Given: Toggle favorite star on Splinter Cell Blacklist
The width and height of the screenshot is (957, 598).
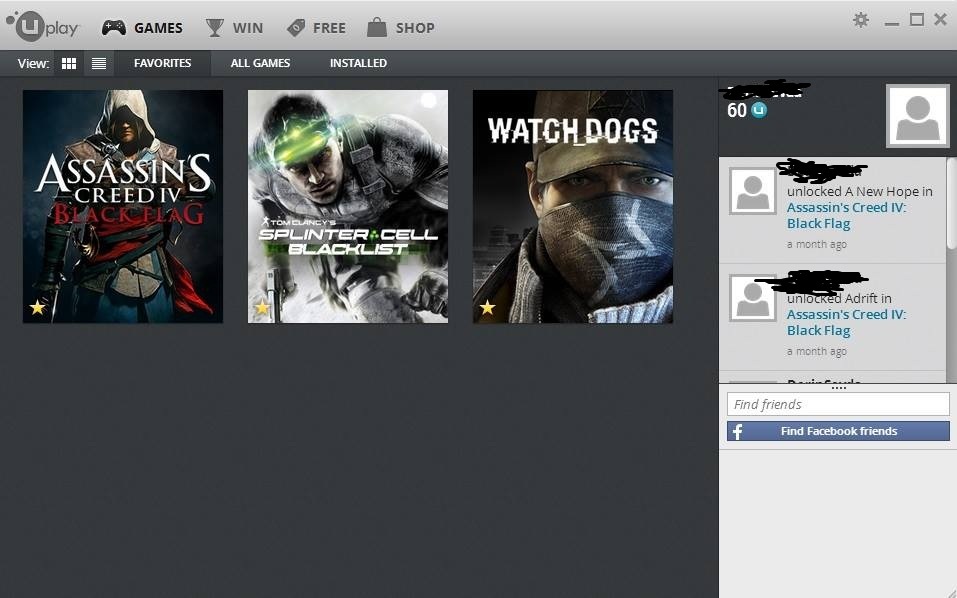Looking at the screenshot, I should (262, 307).
